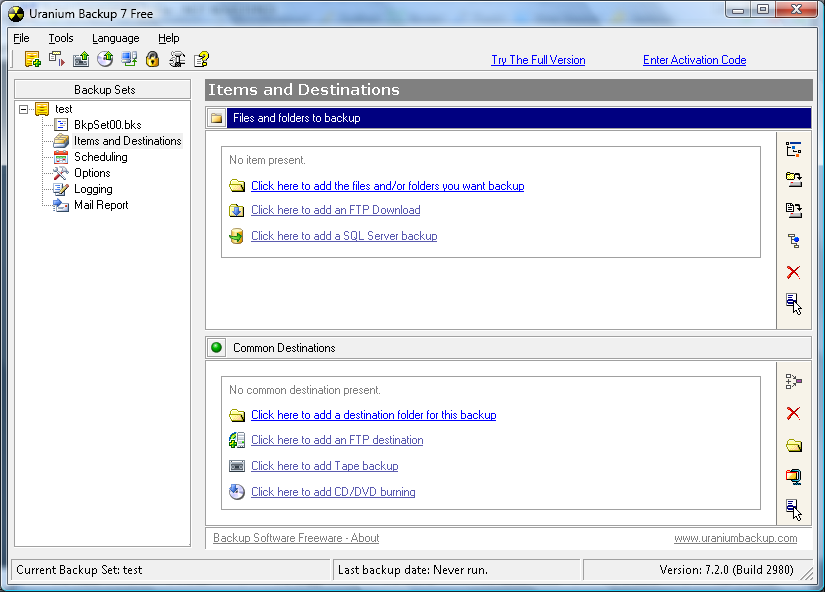Select Mail Report in the Backup Sets tree
This screenshot has width=825, height=592.
click(x=101, y=205)
